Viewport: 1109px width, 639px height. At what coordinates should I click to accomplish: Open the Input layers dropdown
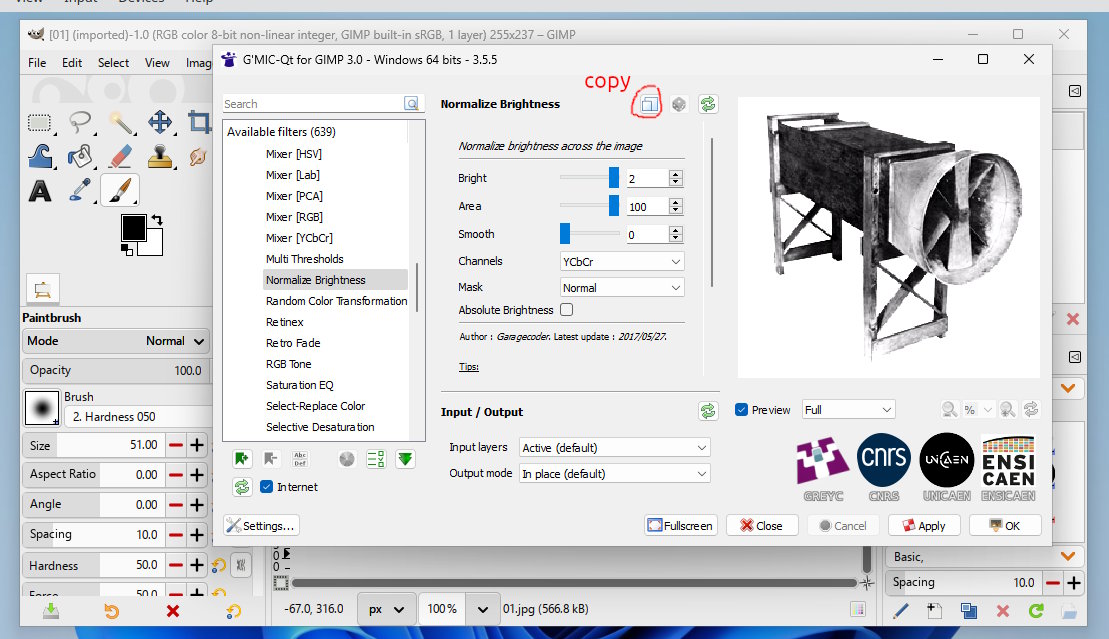(x=614, y=448)
